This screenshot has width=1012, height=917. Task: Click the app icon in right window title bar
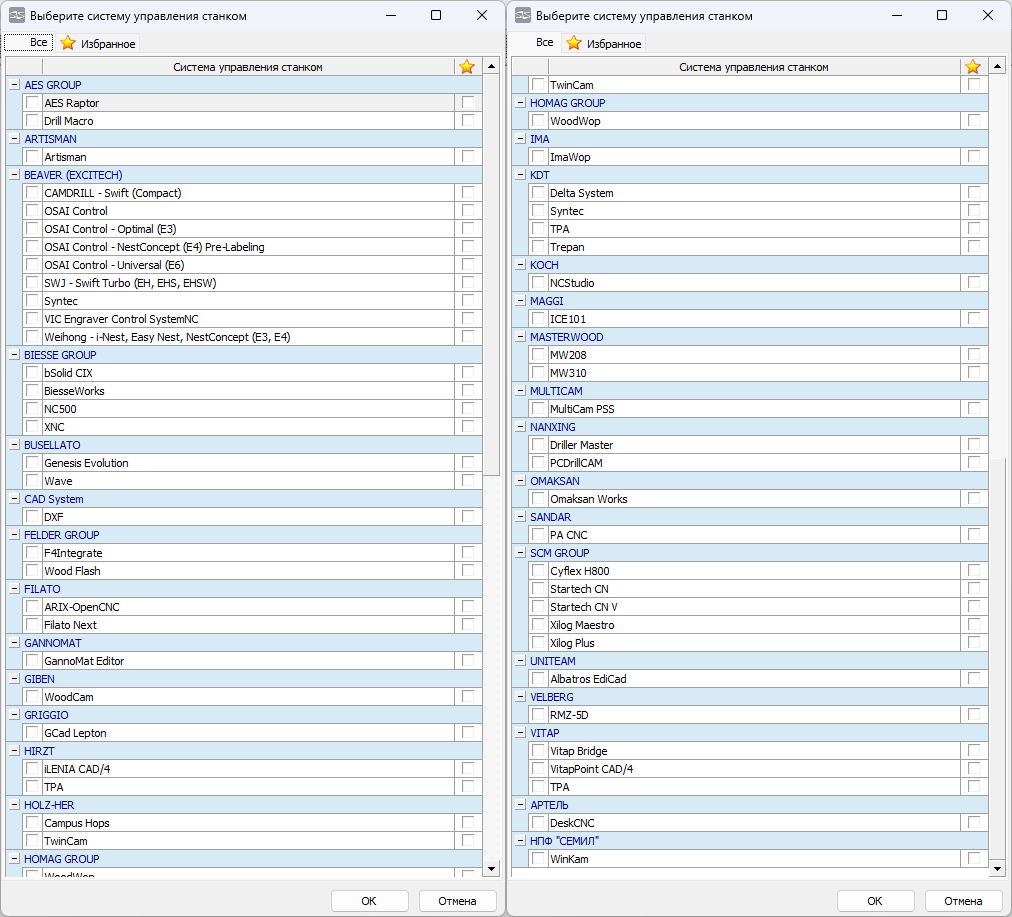point(523,16)
